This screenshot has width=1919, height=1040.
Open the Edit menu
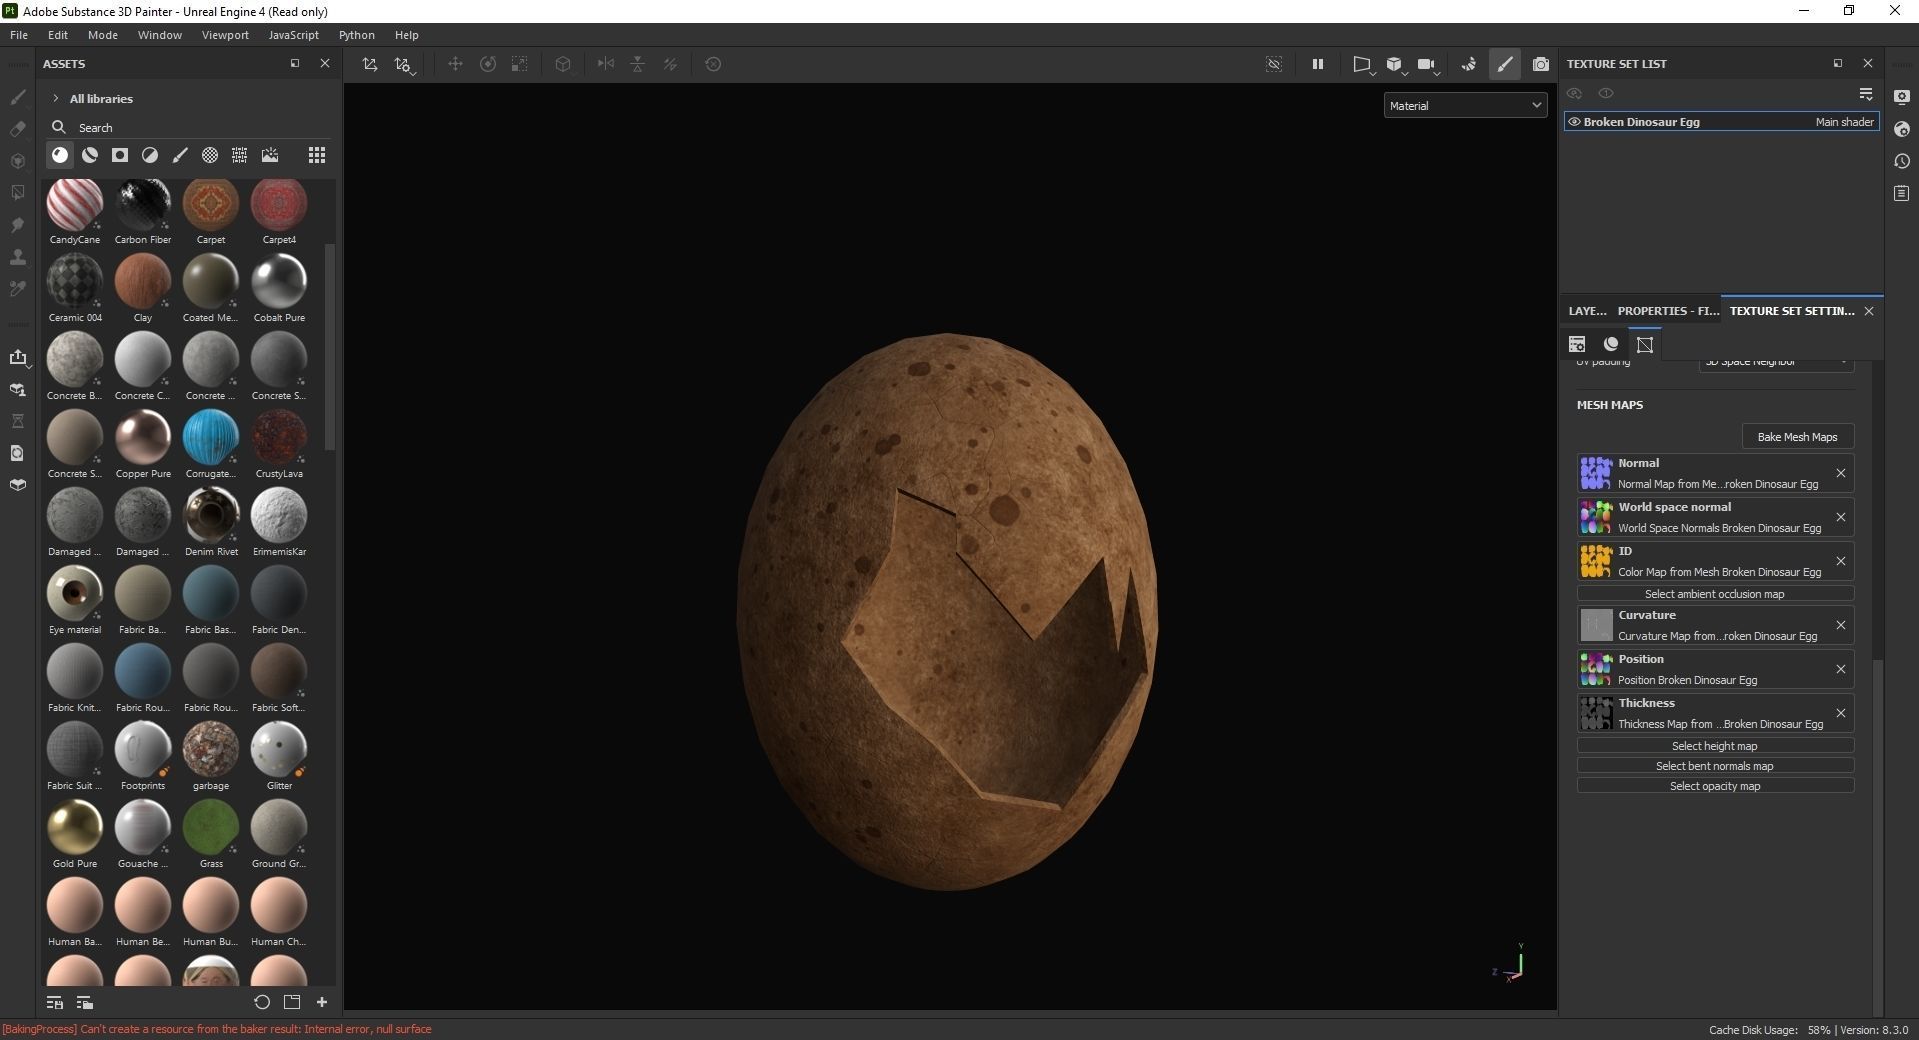pos(58,35)
